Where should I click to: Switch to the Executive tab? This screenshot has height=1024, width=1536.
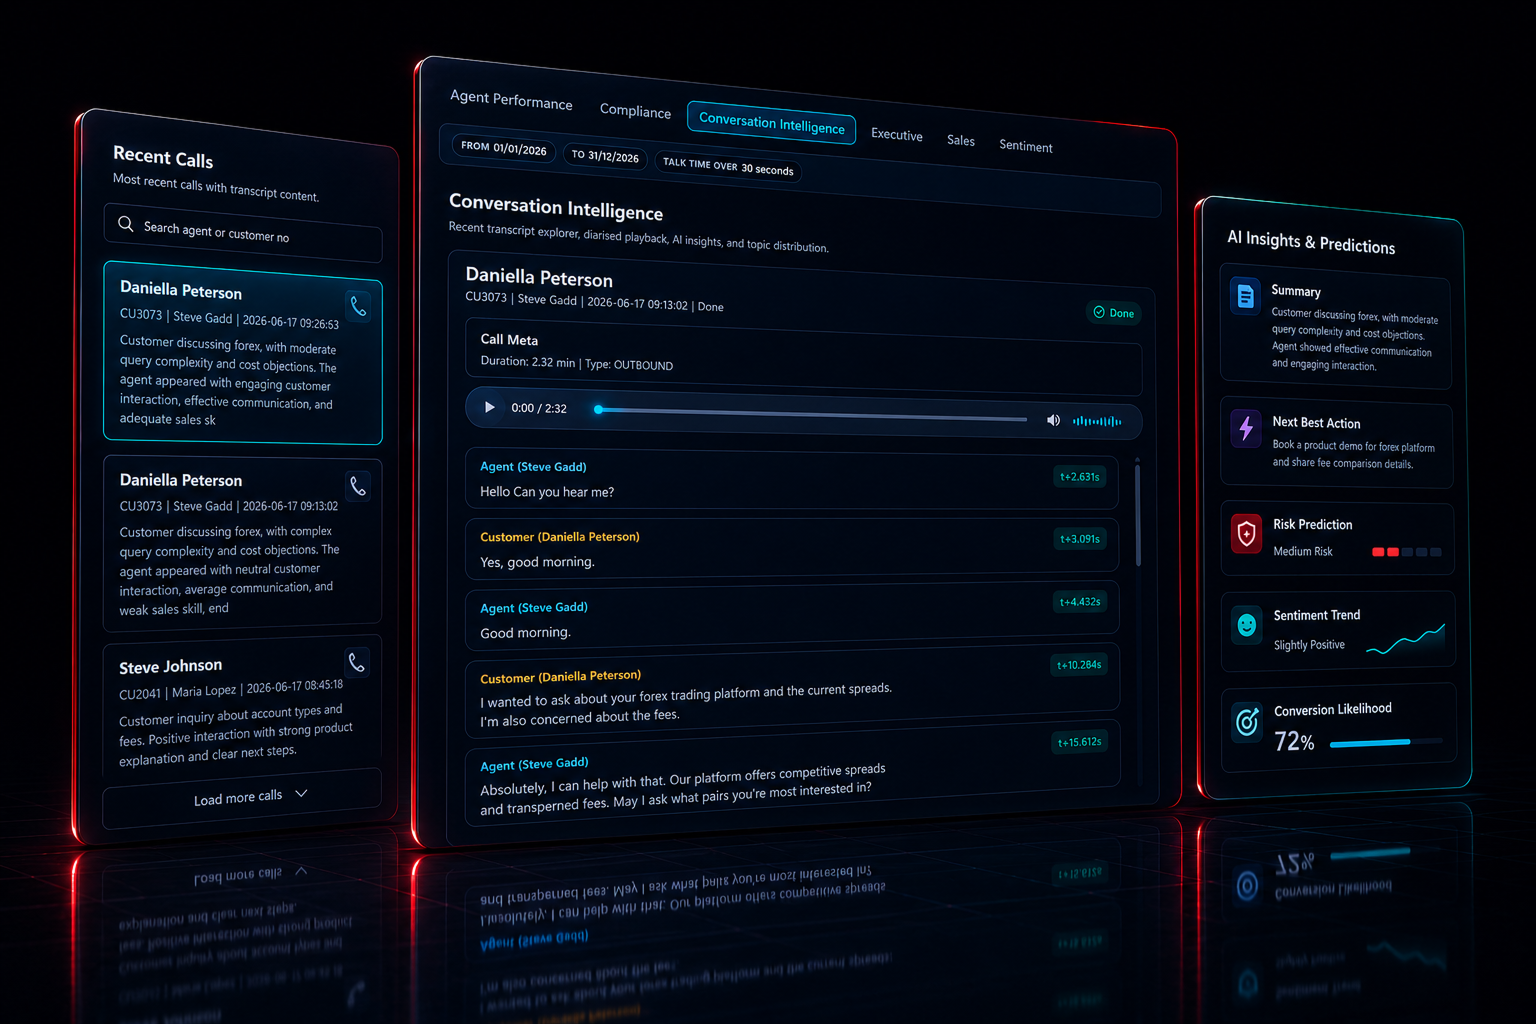click(897, 135)
